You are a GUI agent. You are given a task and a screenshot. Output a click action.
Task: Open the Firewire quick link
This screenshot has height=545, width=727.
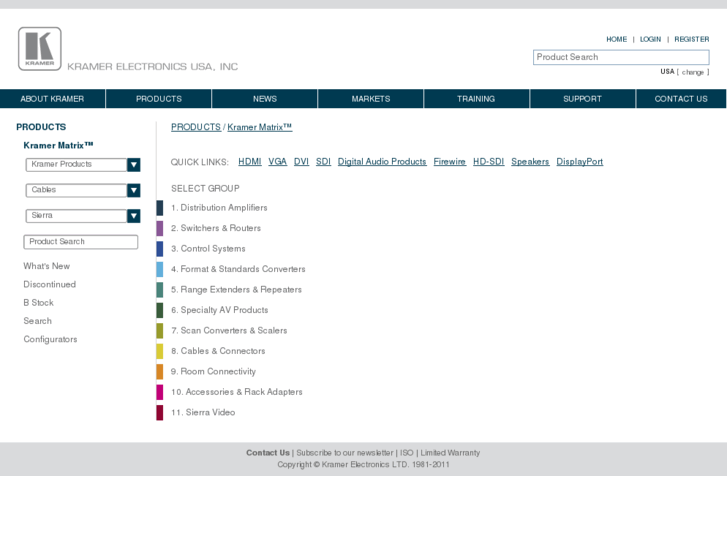click(450, 161)
